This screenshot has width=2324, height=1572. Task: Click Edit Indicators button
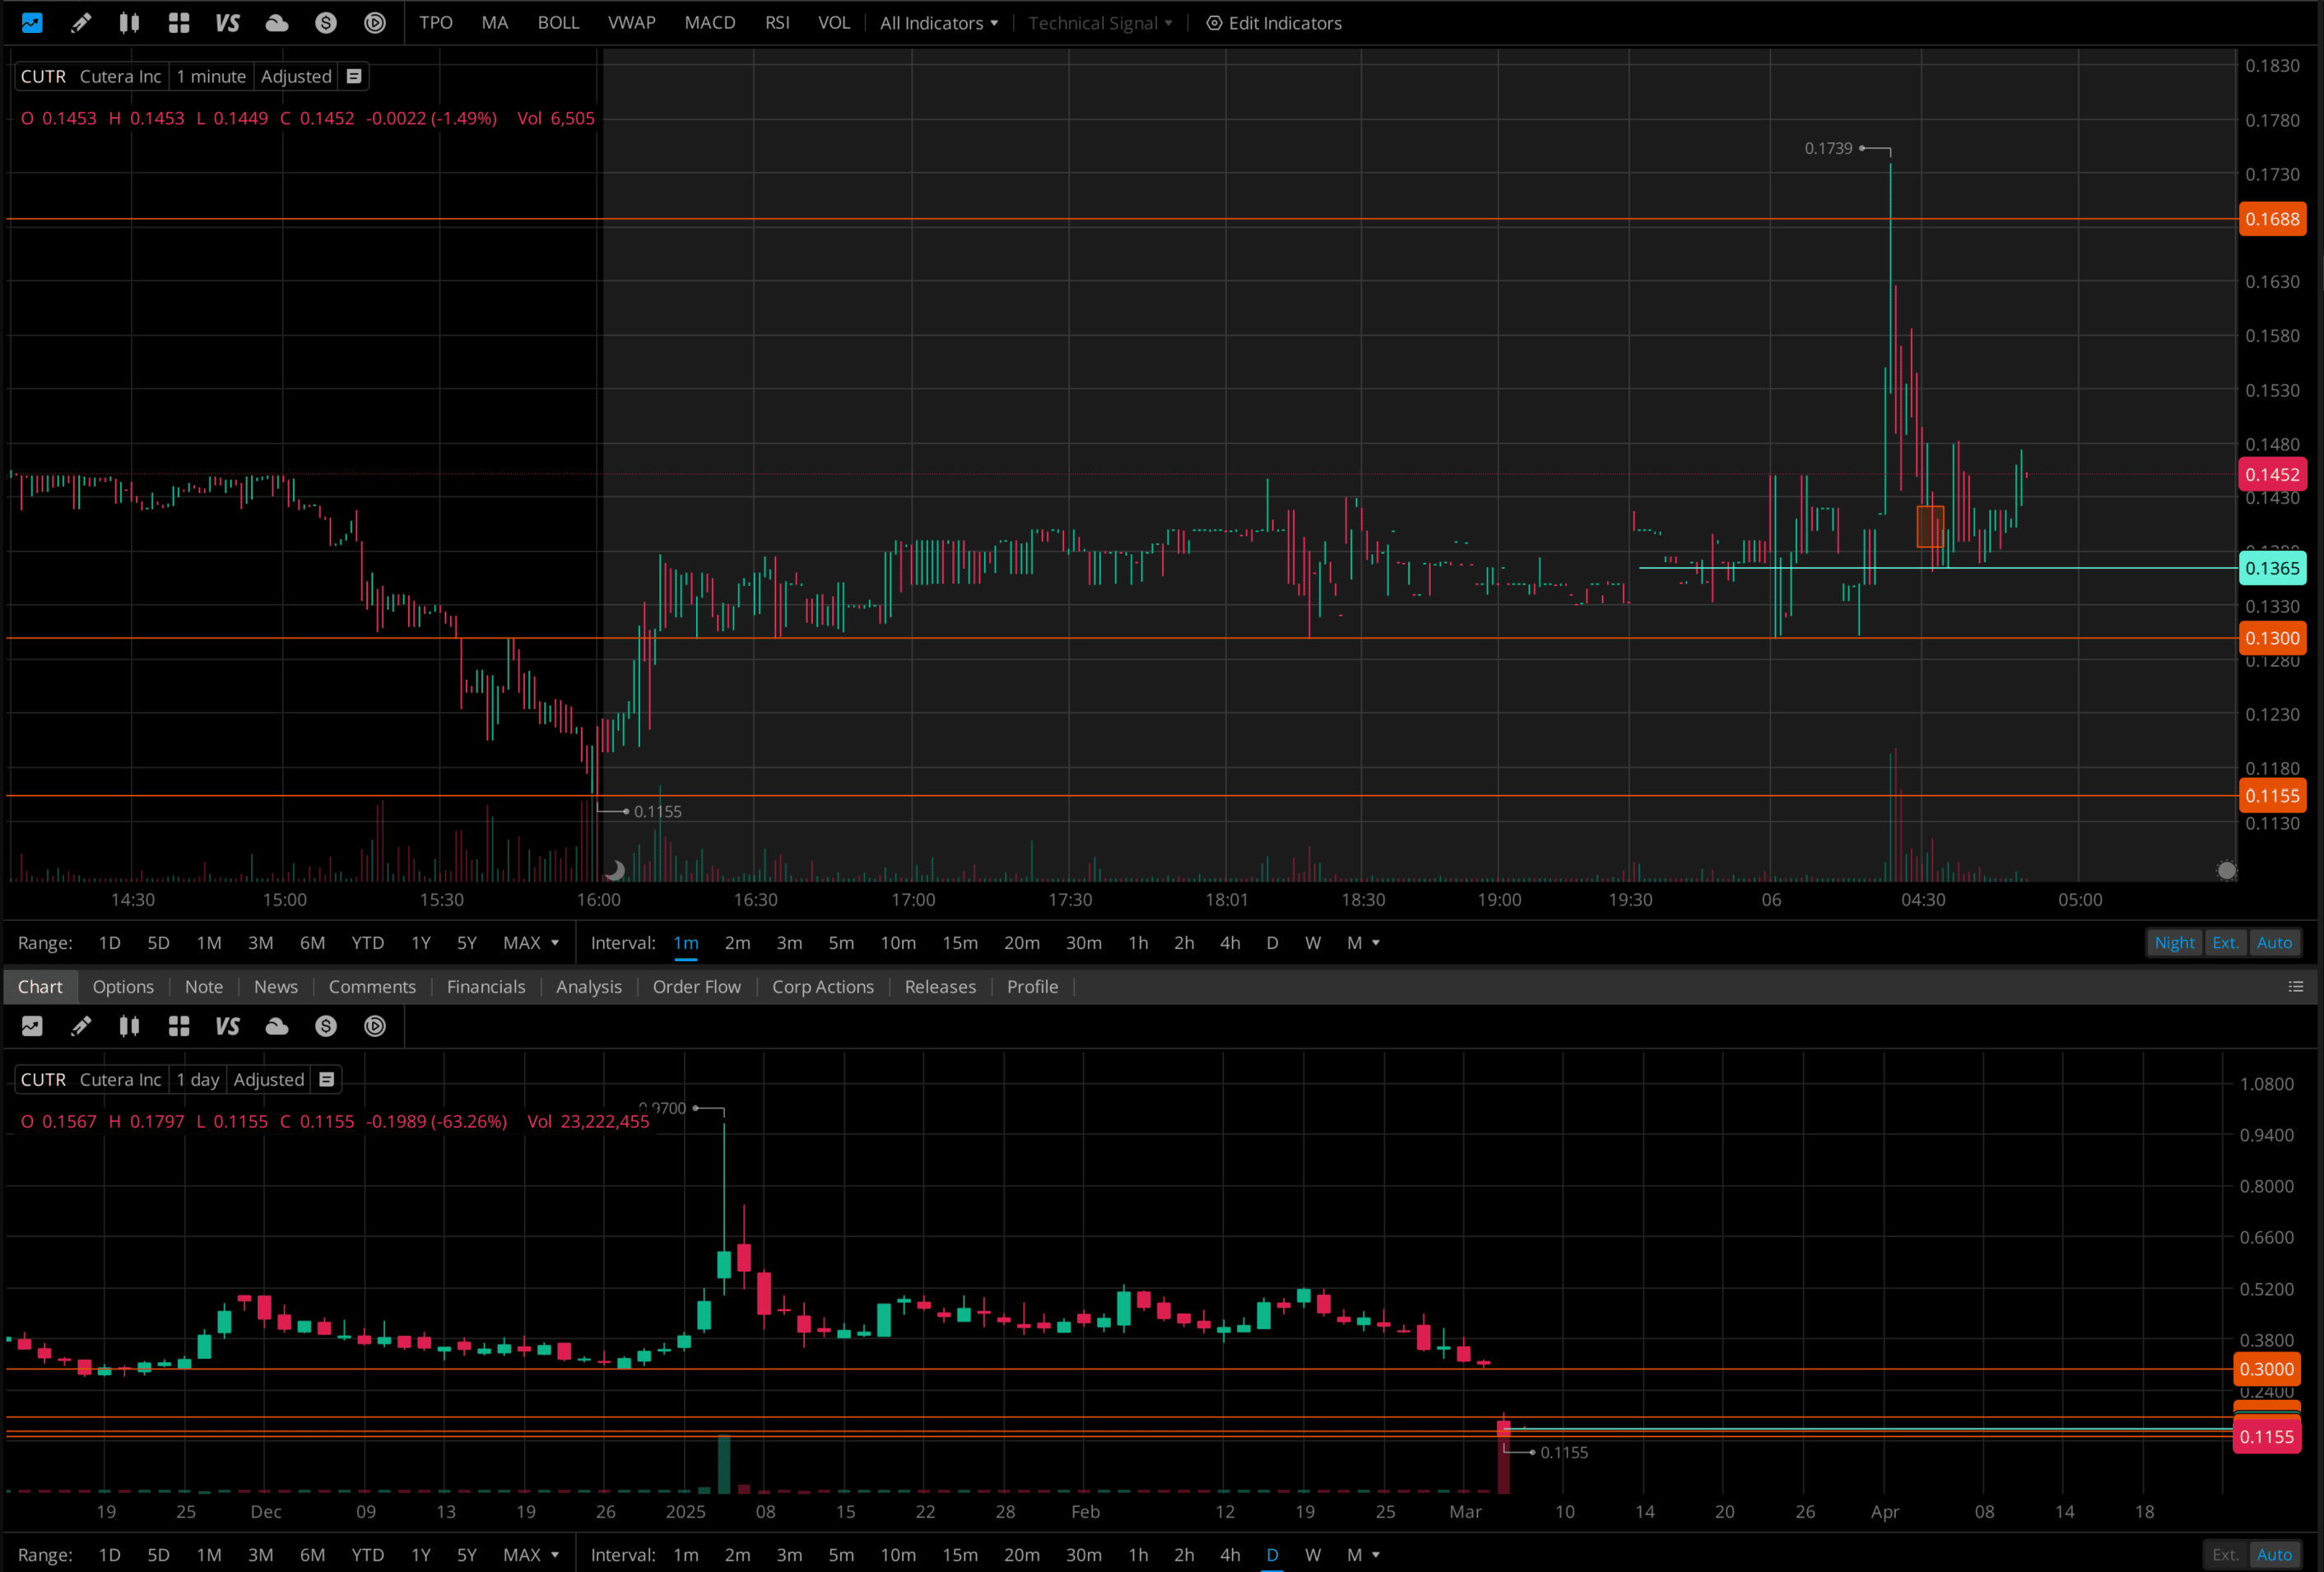tap(1274, 23)
